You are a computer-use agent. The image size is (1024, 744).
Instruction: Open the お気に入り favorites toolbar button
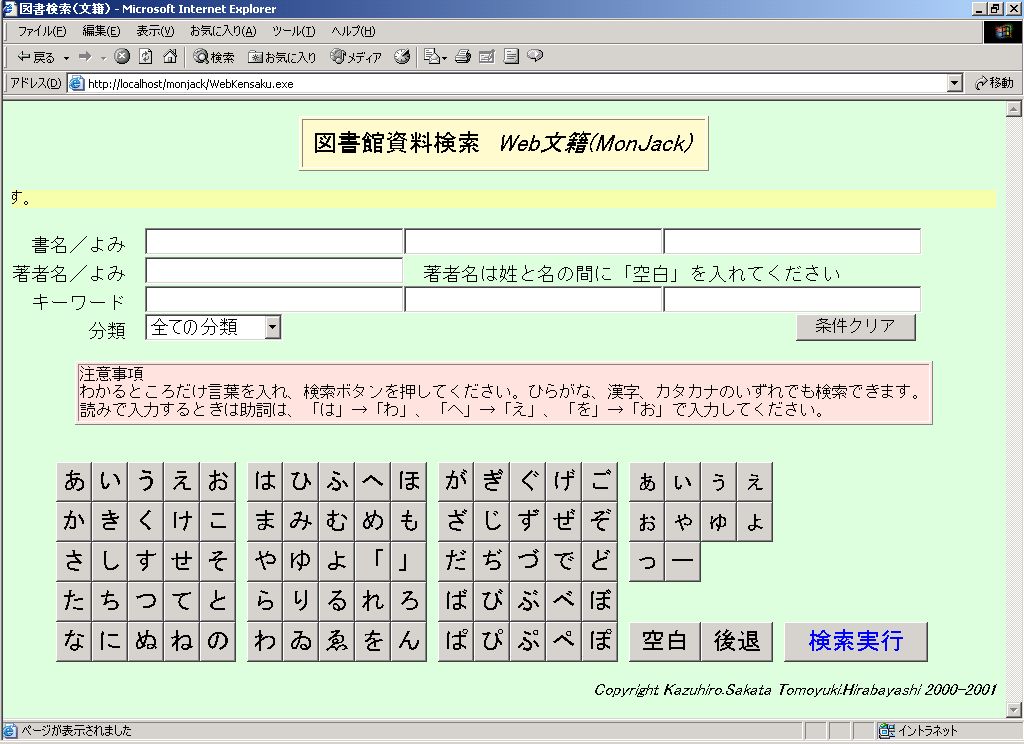[282, 57]
